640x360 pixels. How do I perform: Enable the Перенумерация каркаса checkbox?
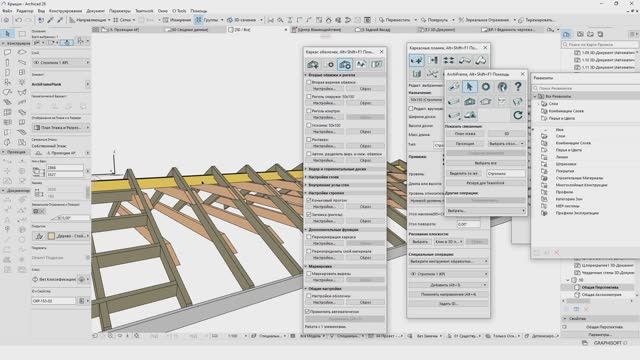[309, 237]
